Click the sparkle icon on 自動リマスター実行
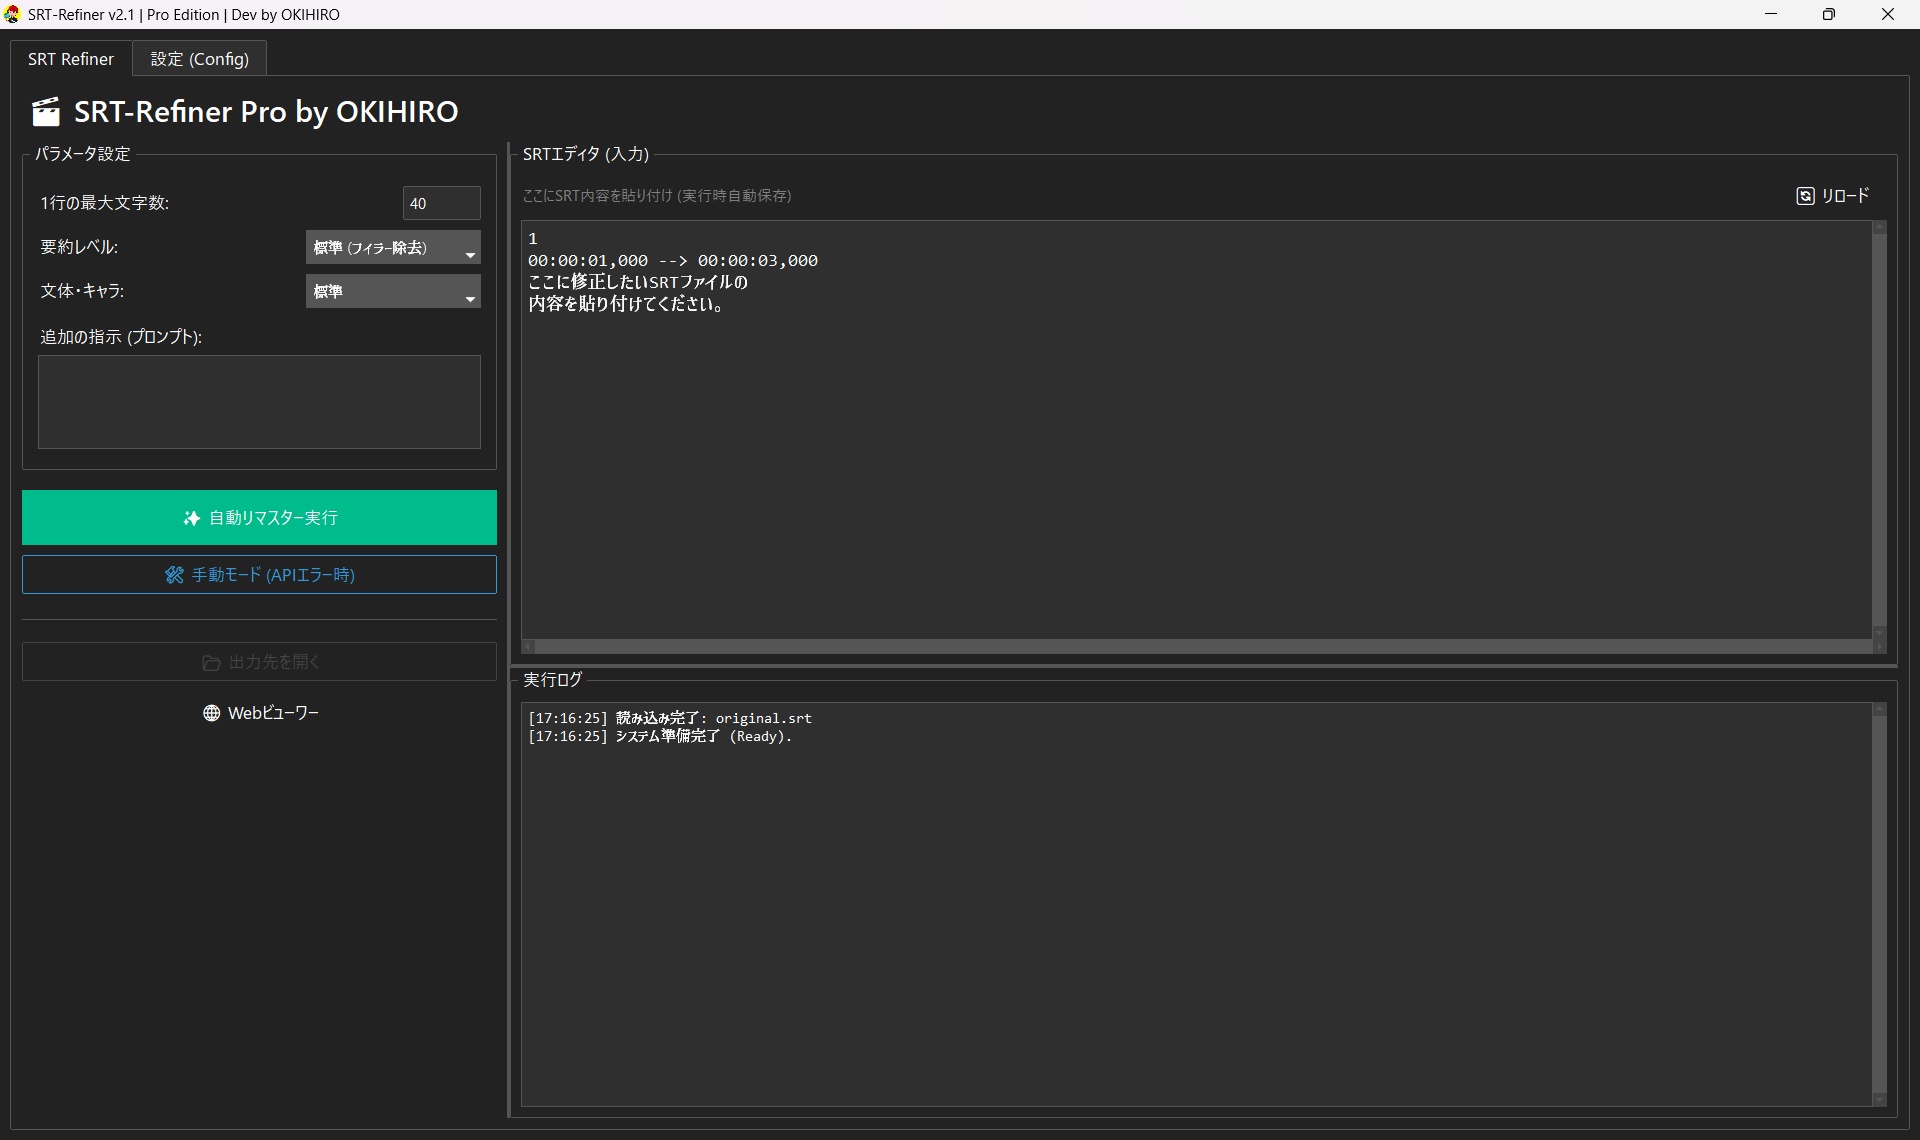The width and height of the screenshot is (1920, 1140). point(191,517)
